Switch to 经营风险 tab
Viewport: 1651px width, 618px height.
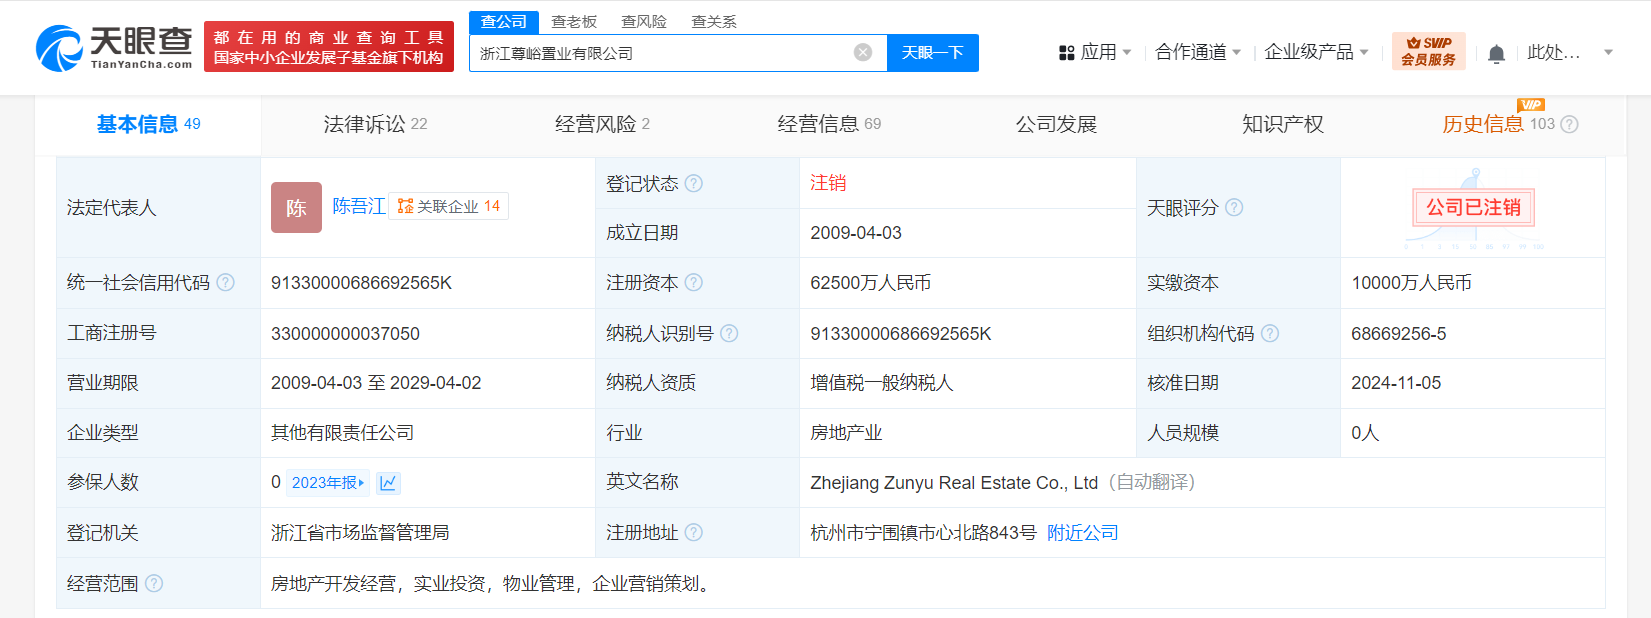(x=603, y=124)
